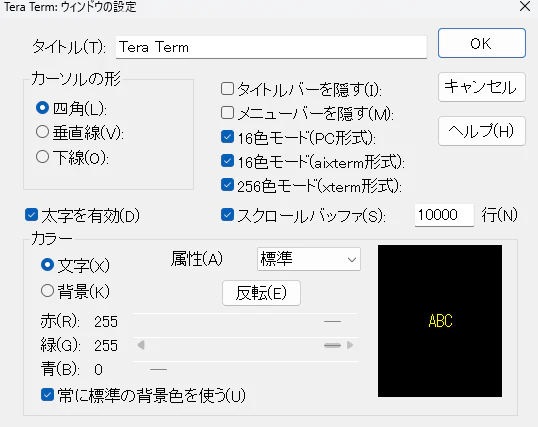The image size is (538, 427).
Task: Select 文字(X) color radio button
Action: pyautogui.click(x=47, y=265)
